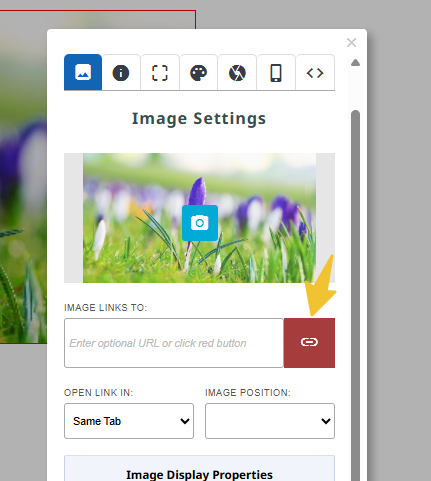Expand the Image Position dropdown
This screenshot has height=481, width=431.
(270, 421)
